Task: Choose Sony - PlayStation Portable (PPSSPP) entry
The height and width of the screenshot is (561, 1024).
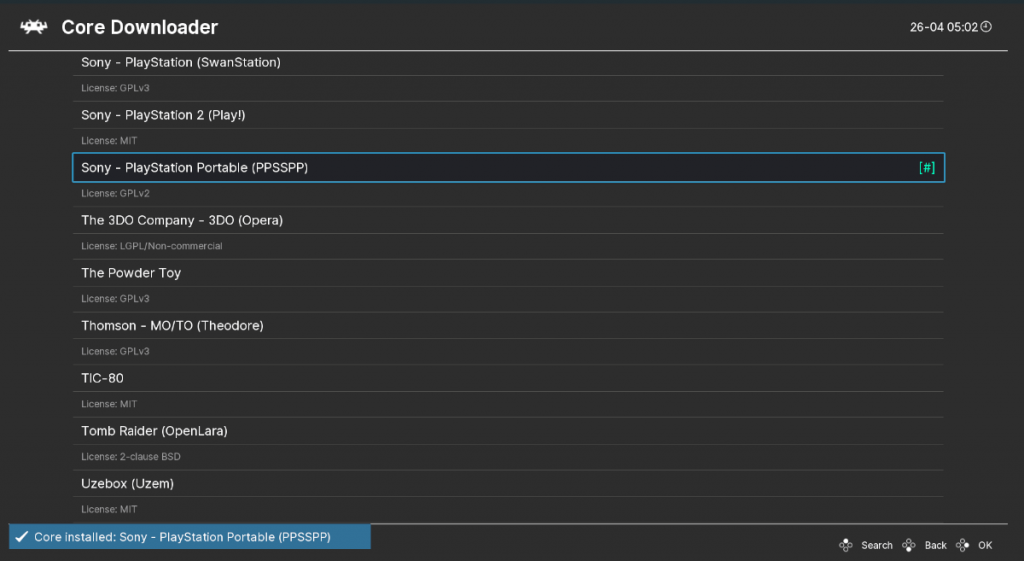Action: (194, 168)
